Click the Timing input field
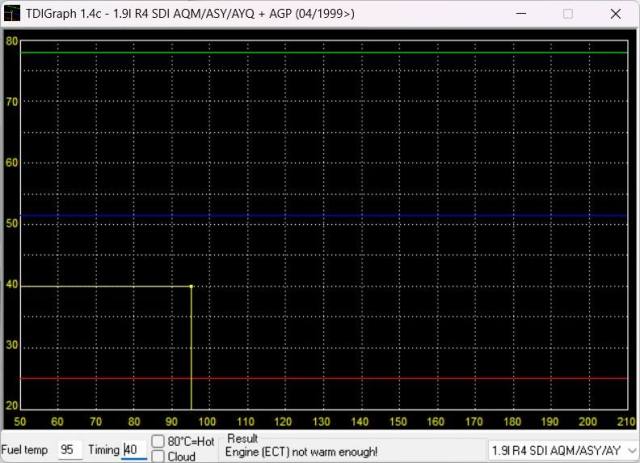Image resolution: width=640 pixels, height=463 pixels. tap(133, 450)
